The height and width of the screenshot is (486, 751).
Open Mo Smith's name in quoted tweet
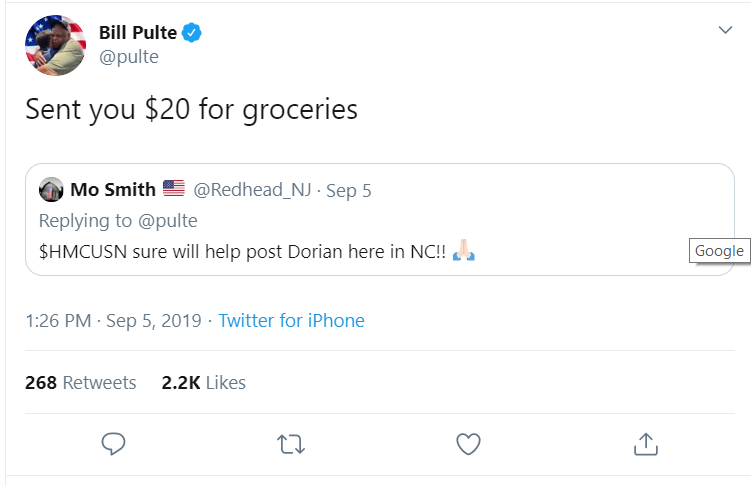click(113, 190)
